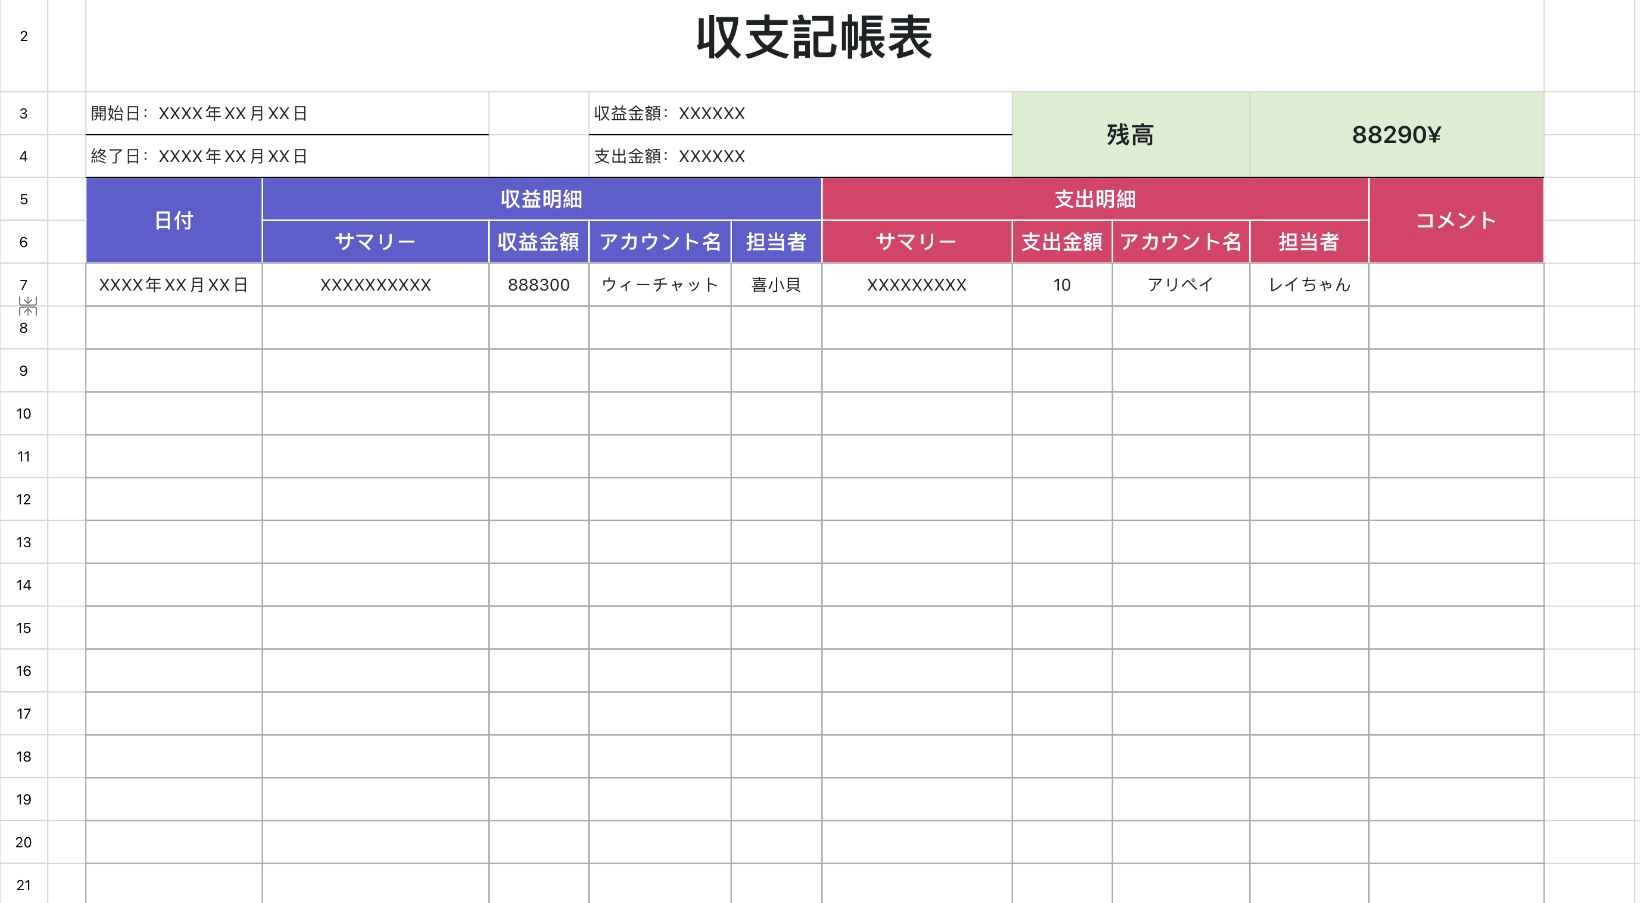1640x903 pixels.
Task: Select the 支出明細 header cell
Action: coord(1095,199)
